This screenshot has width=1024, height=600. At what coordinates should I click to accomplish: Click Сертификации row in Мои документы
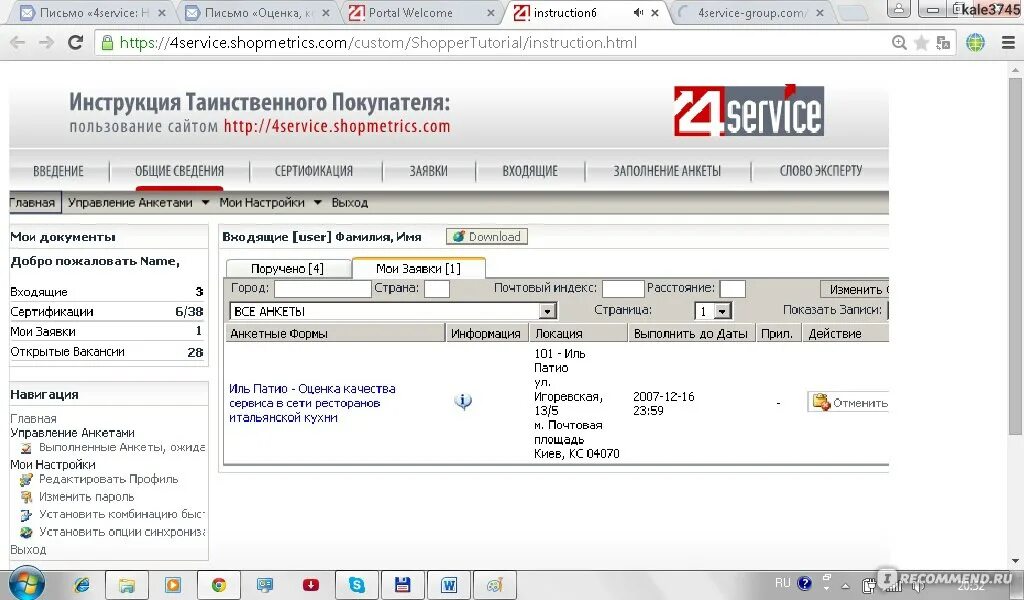pyautogui.click(x=107, y=312)
